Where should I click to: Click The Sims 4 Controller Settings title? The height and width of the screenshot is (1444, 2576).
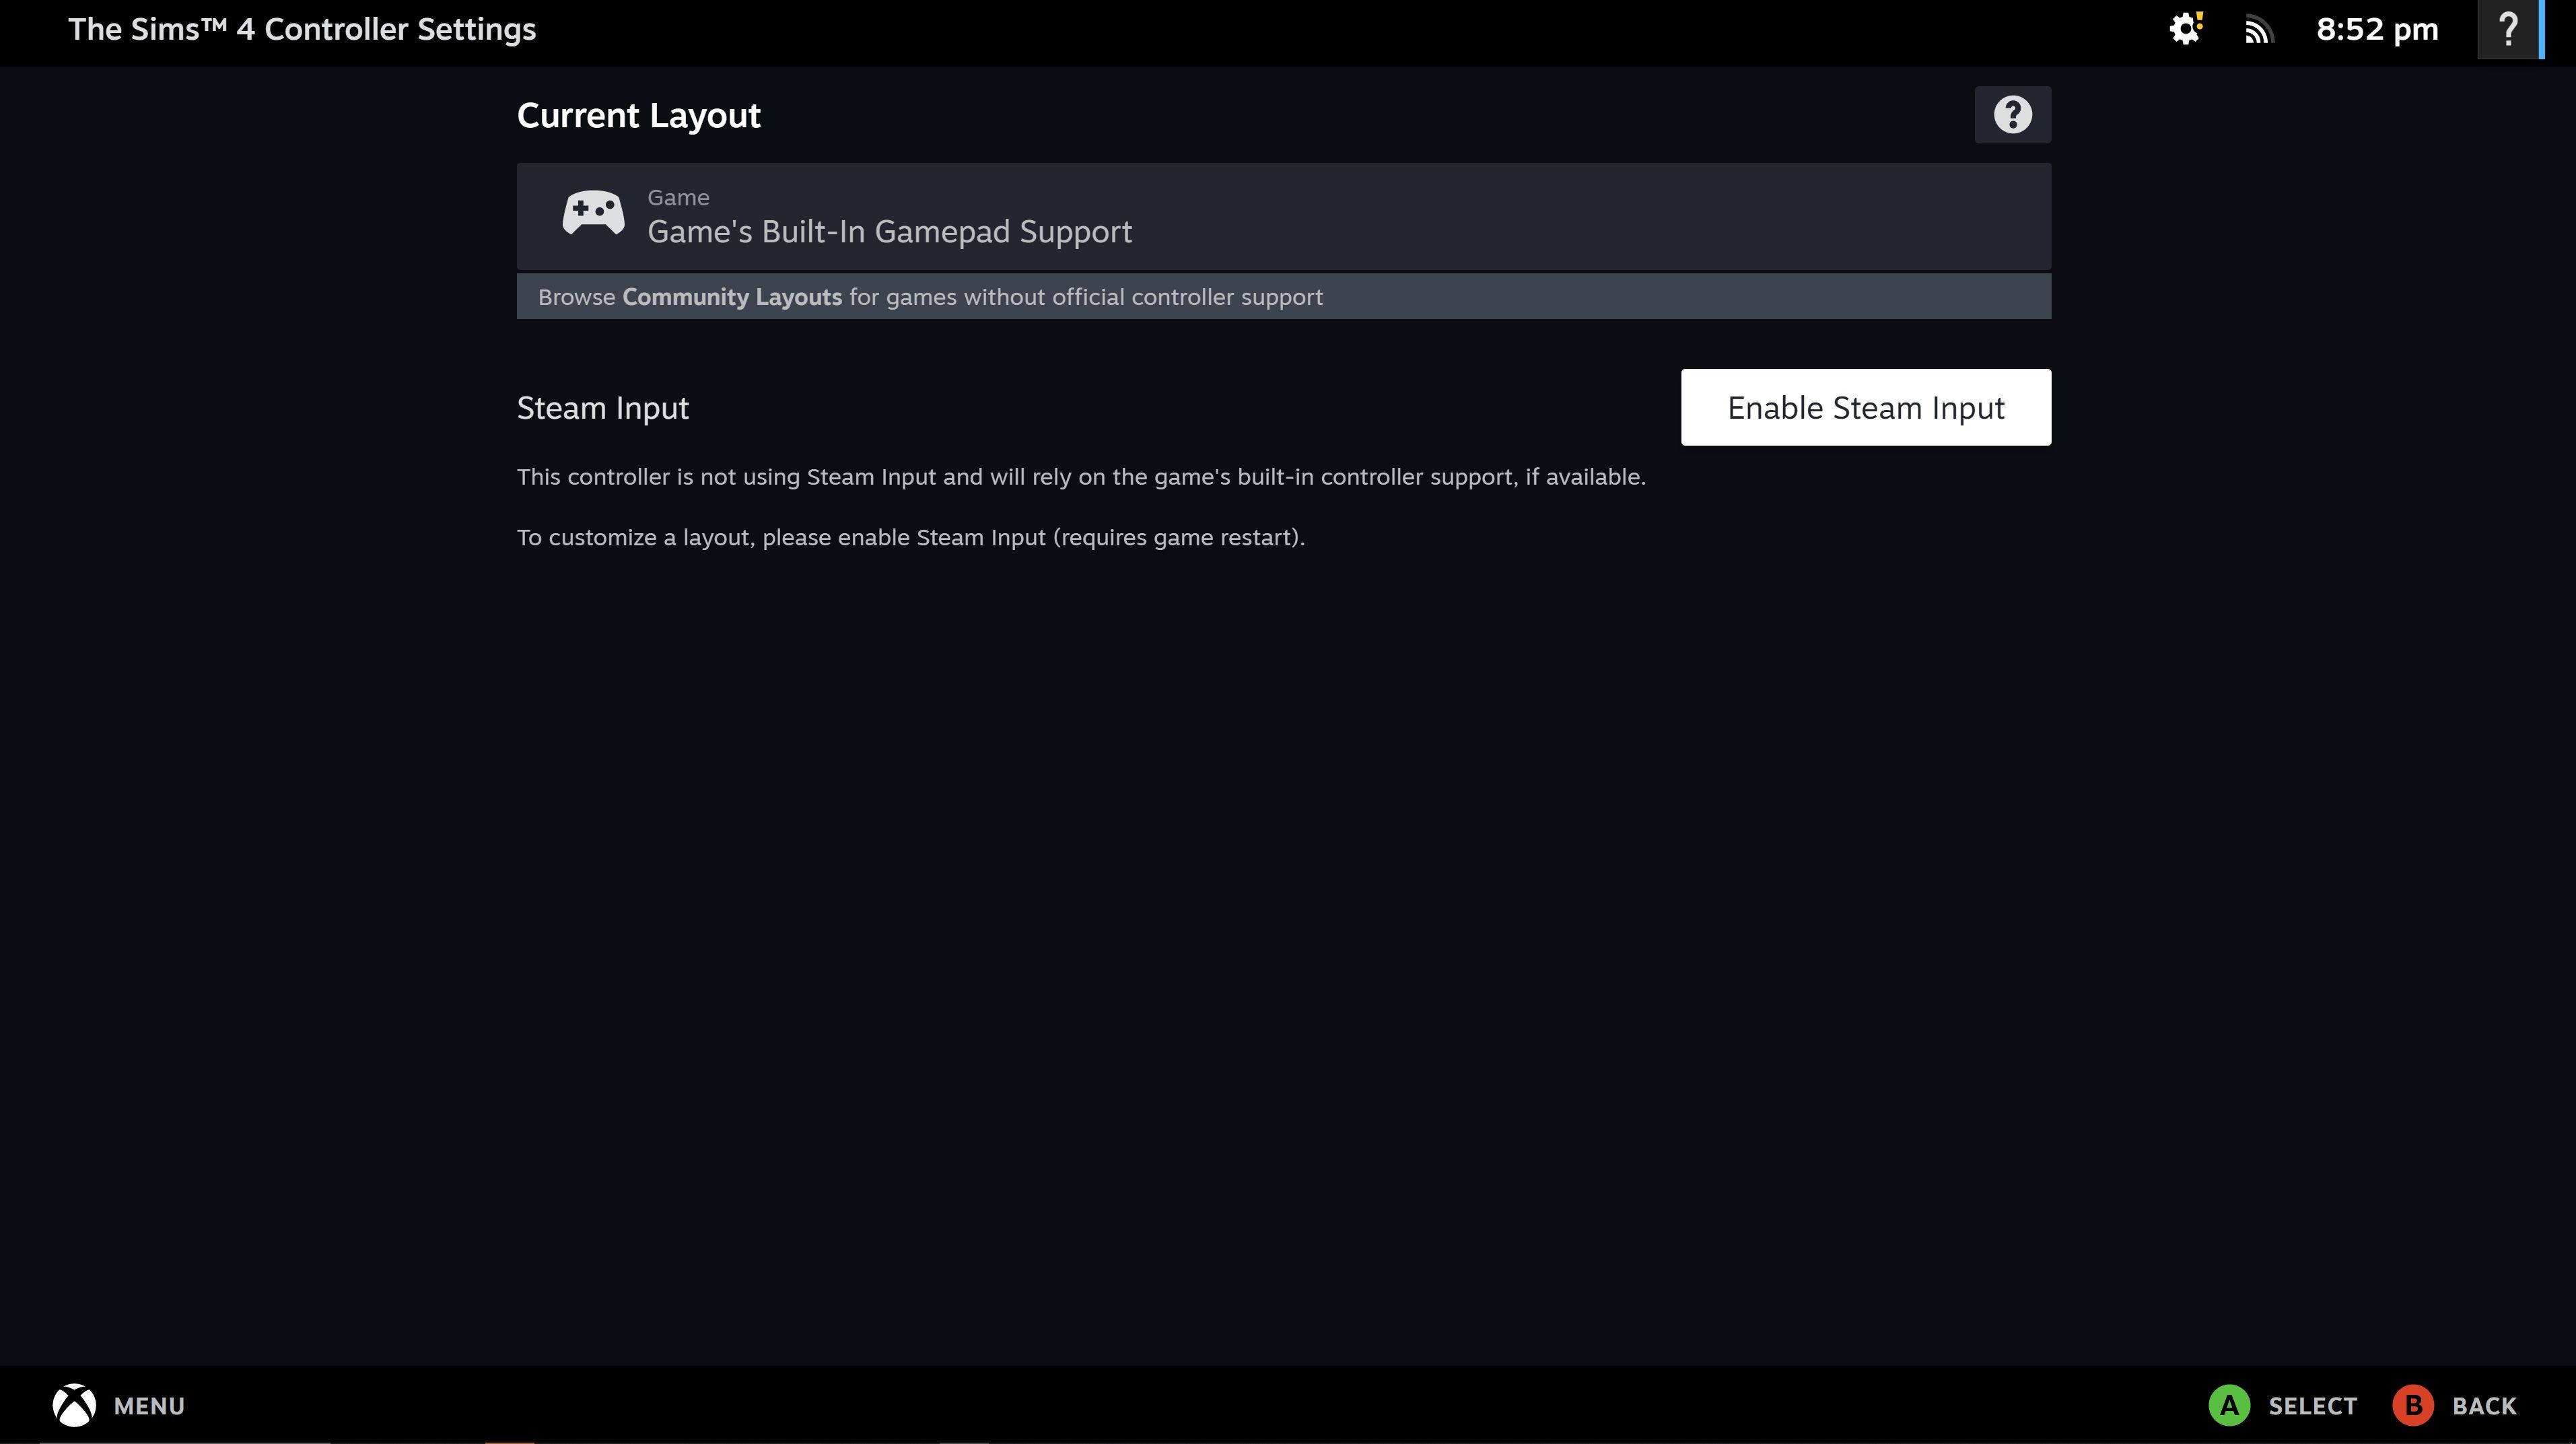click(x=302, y=29)
